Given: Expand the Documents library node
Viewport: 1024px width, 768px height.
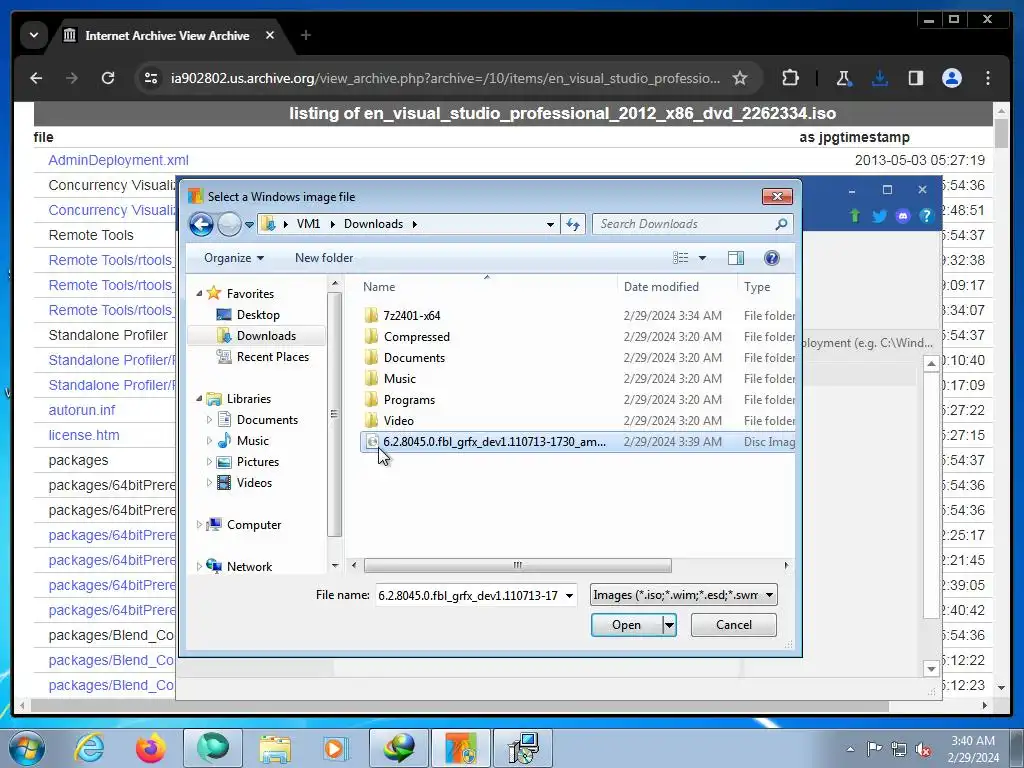Looking at the screenshot, I should pyautogui.click(x=209, y=420).
